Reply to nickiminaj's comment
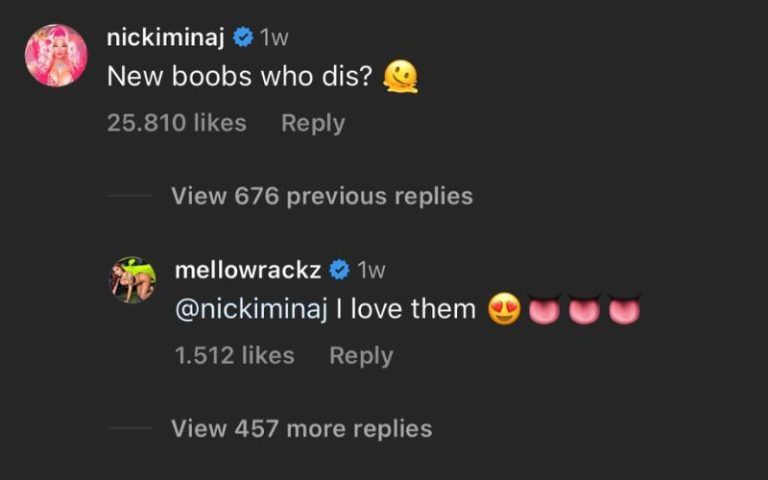Image resolution: width=768 pixels, height=480 pixels. click(x=312, y=123)
